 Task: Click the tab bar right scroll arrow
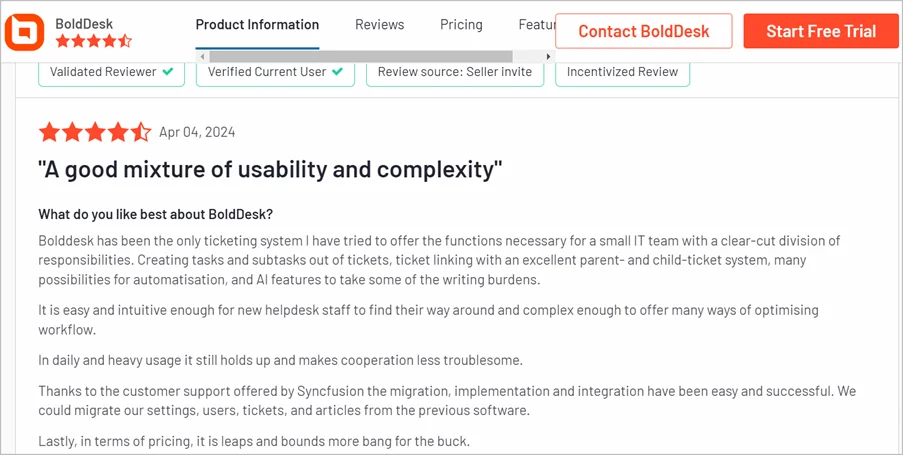tap(548, 56)
